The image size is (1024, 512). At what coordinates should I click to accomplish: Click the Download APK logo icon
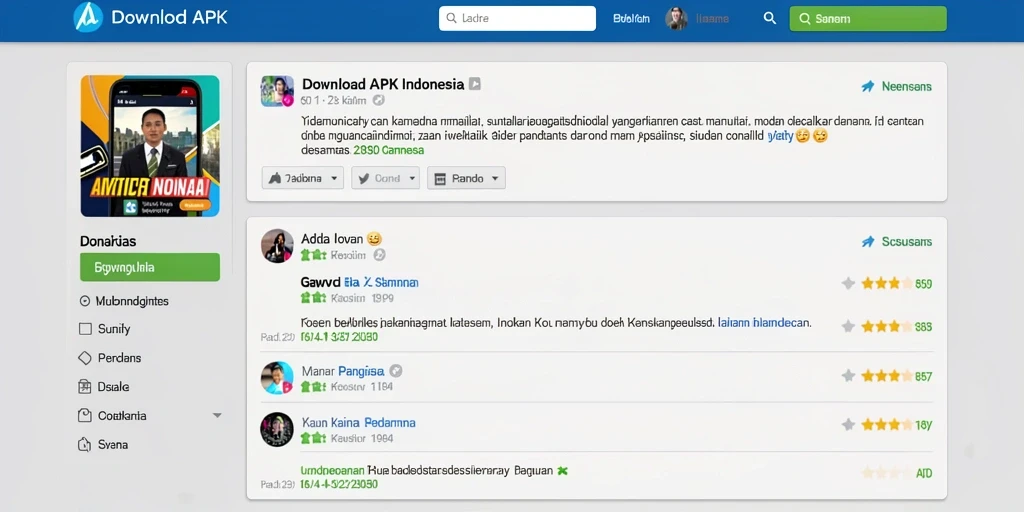pyautogui.click(x=88, y=17)
